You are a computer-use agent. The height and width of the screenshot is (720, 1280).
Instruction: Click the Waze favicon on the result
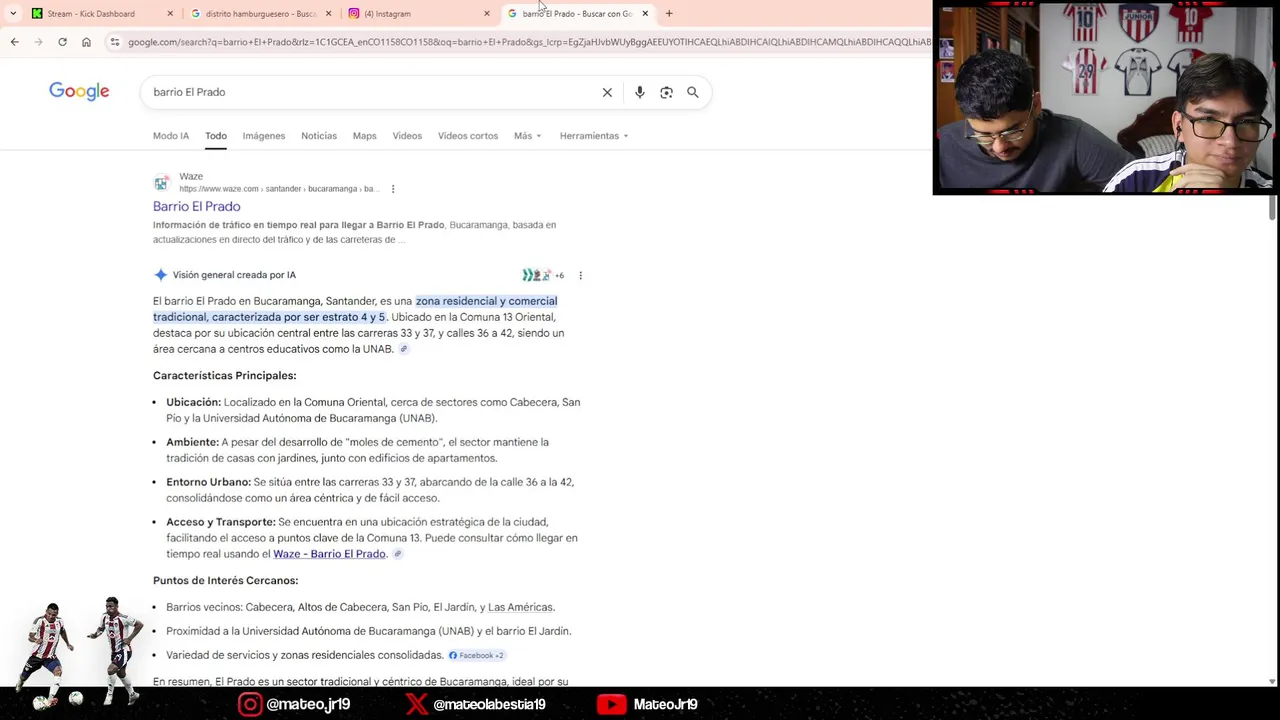tap(161, 183)
